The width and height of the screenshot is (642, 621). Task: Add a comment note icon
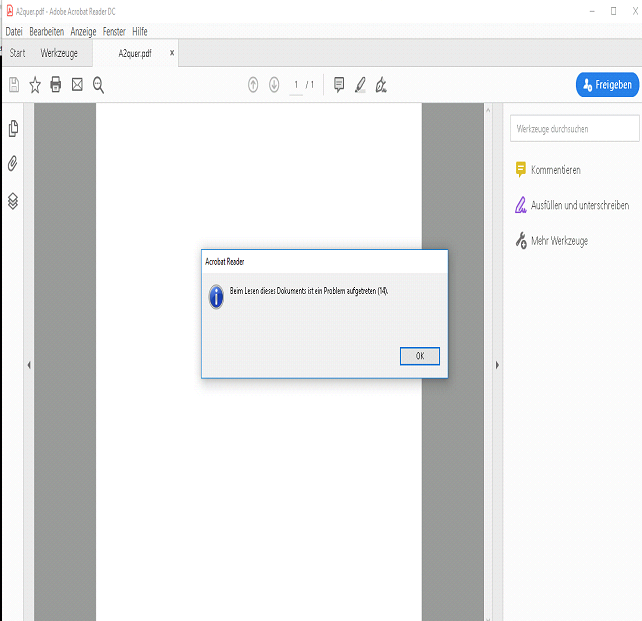[x=339, y=85]
